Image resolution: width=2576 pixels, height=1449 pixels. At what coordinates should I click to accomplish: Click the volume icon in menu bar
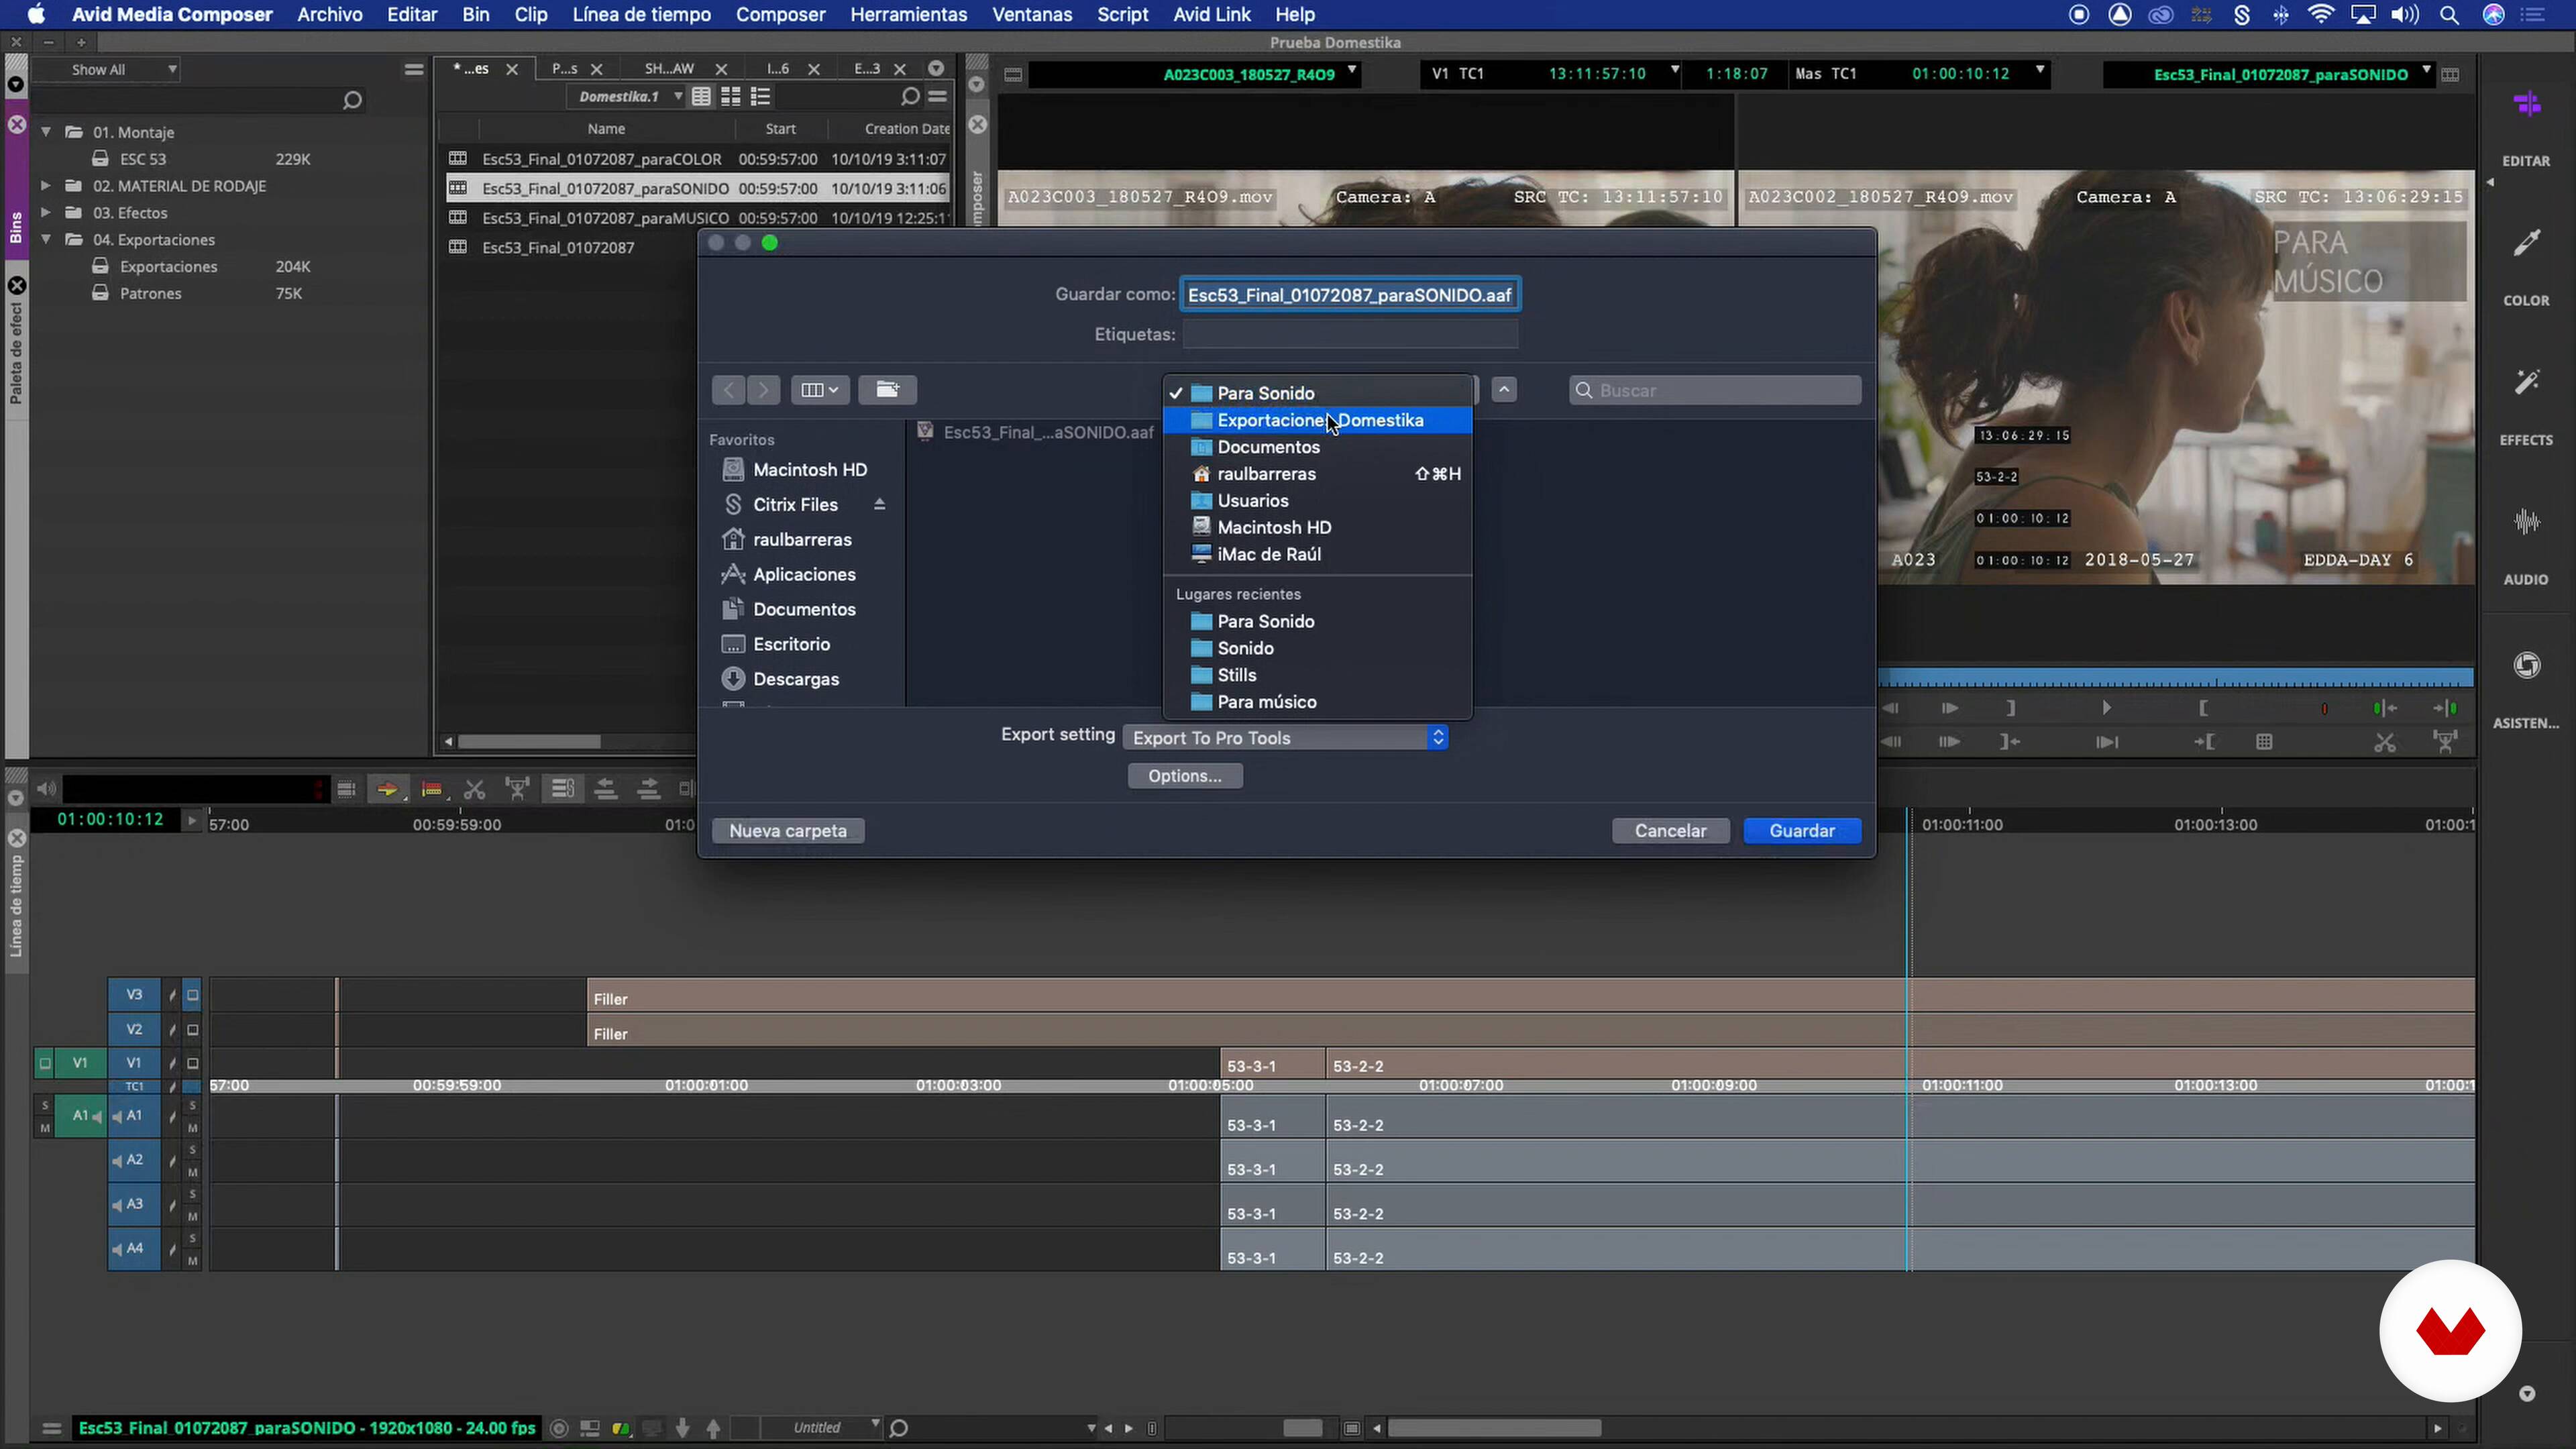2405,15
